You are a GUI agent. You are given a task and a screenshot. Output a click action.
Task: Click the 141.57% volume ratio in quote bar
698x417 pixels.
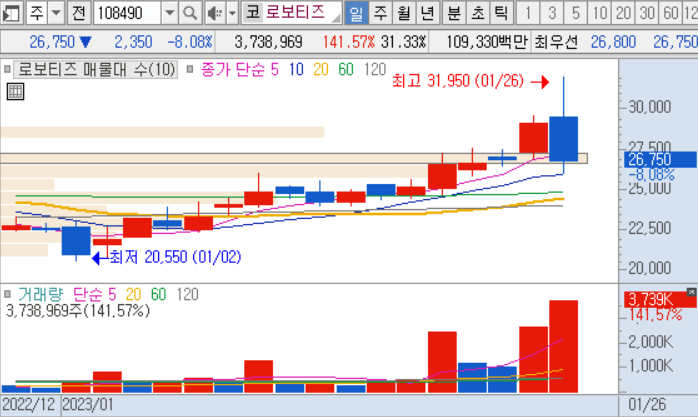(349, 42)
